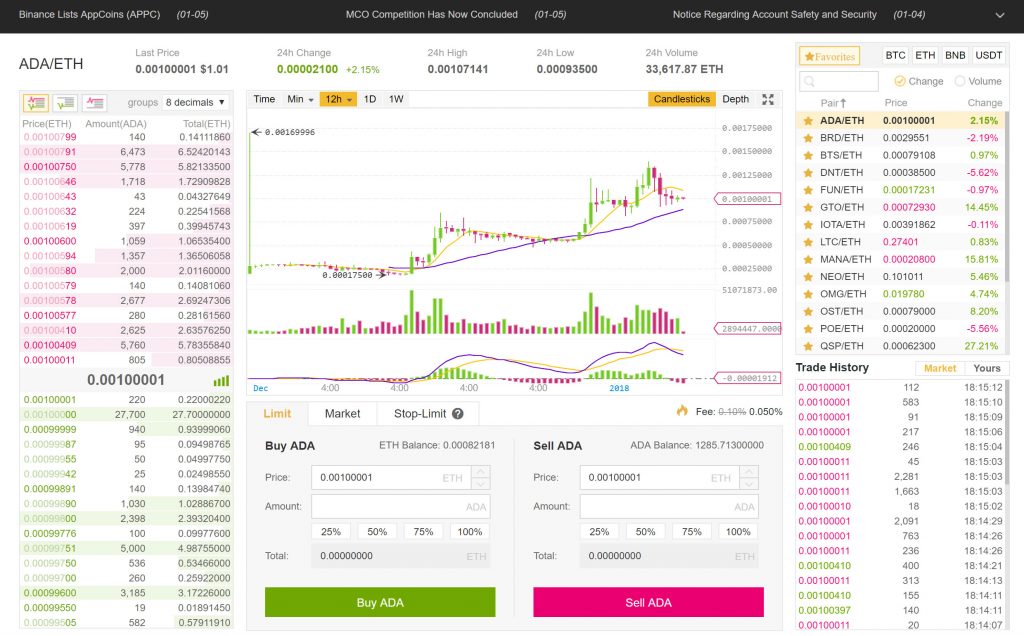Switch to the Stop-Limit order tab

coord(428,413)
